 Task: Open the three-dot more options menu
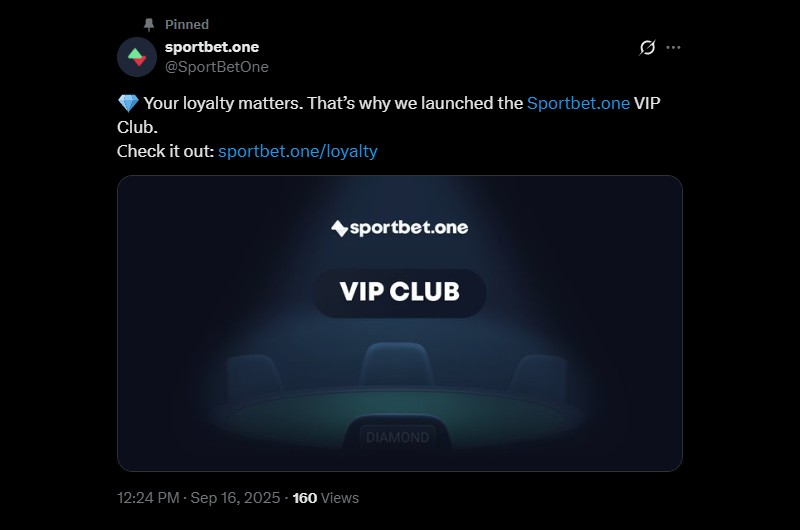673,47
